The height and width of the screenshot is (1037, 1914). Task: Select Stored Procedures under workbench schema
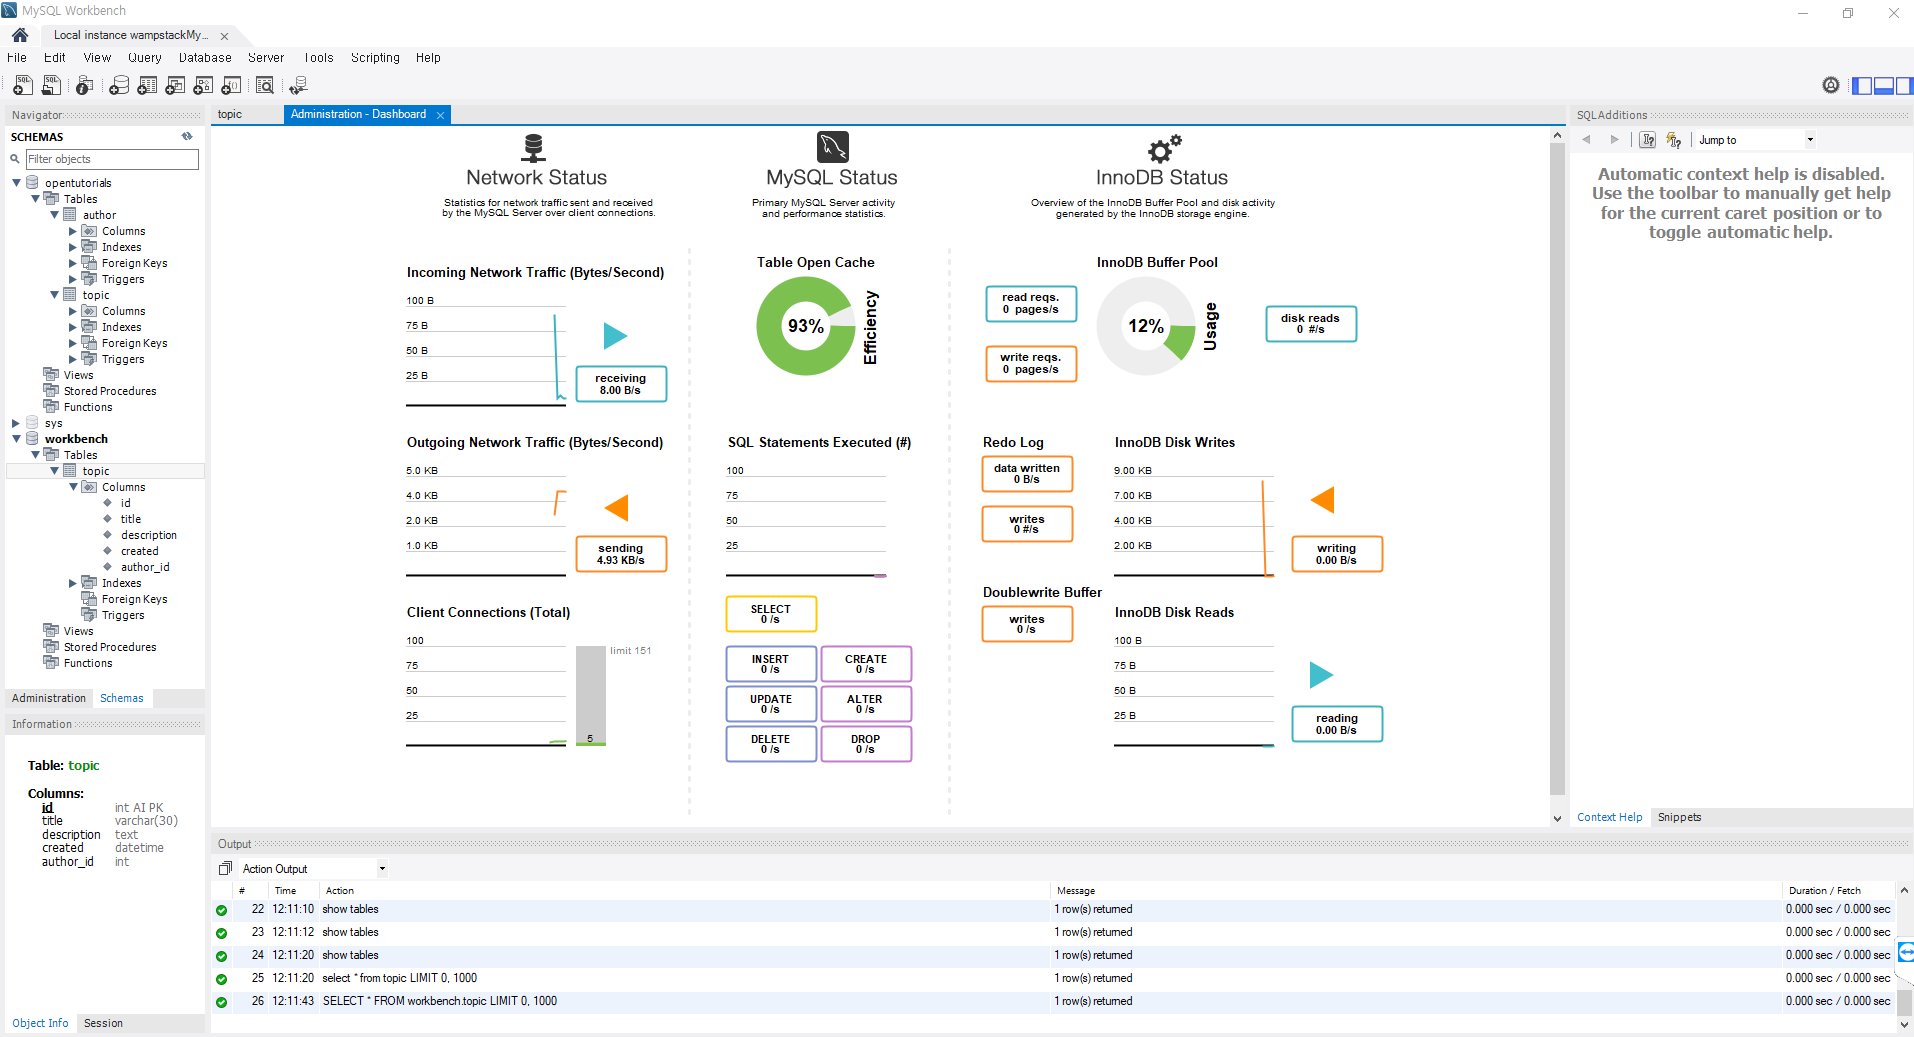pyautogui.click(x=110, y=647)
